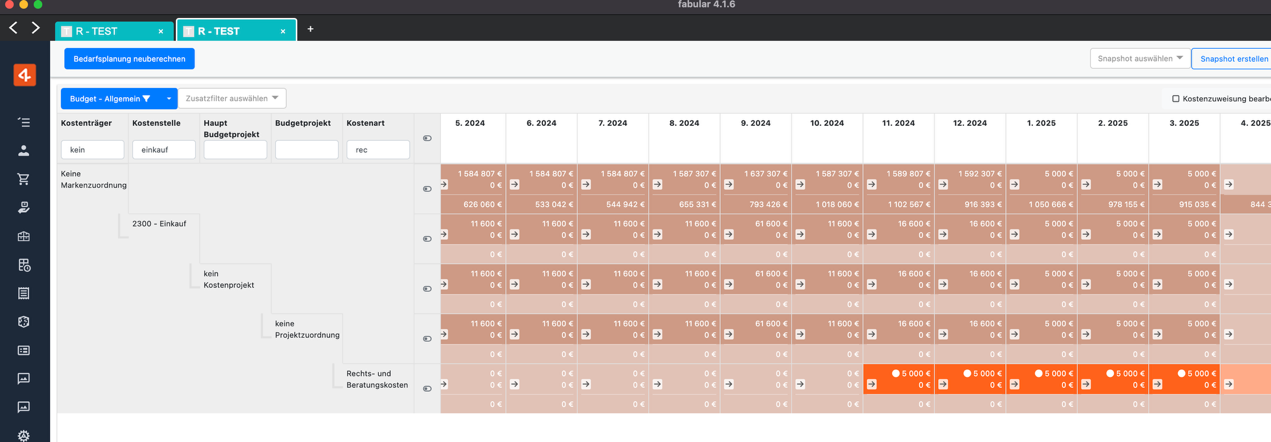Open the caret next to Budget - Allgemein

[168, 98]
